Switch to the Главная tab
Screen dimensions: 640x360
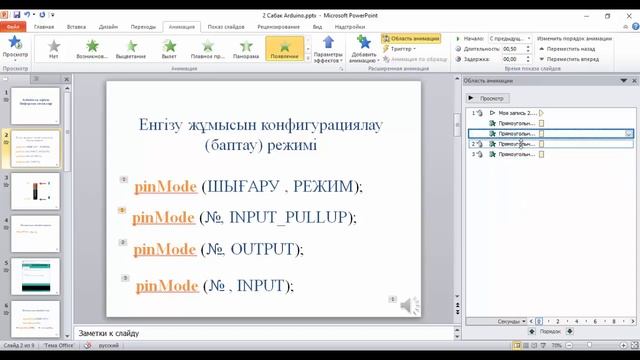[x=44, y=27]
